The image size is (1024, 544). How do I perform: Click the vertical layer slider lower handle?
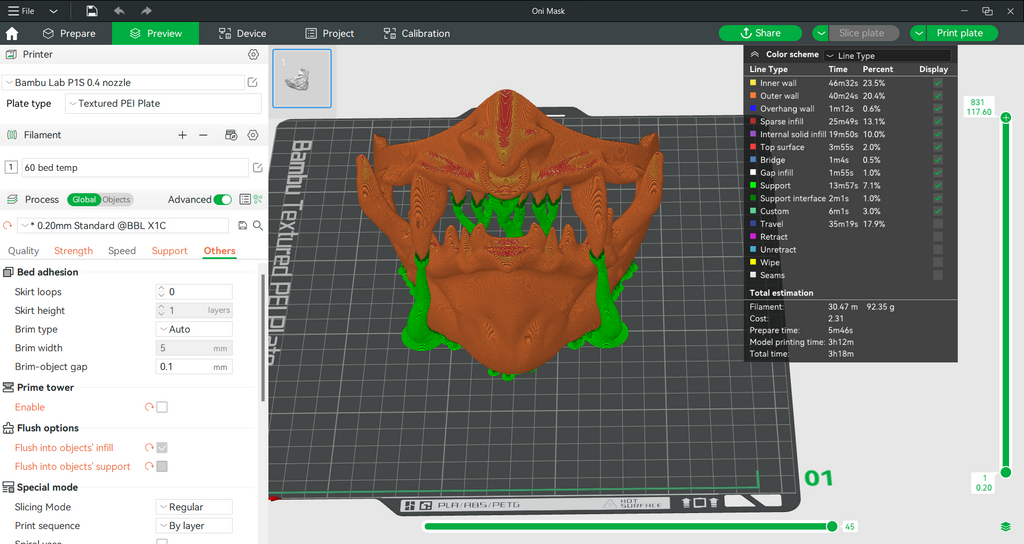(1006, 472)
